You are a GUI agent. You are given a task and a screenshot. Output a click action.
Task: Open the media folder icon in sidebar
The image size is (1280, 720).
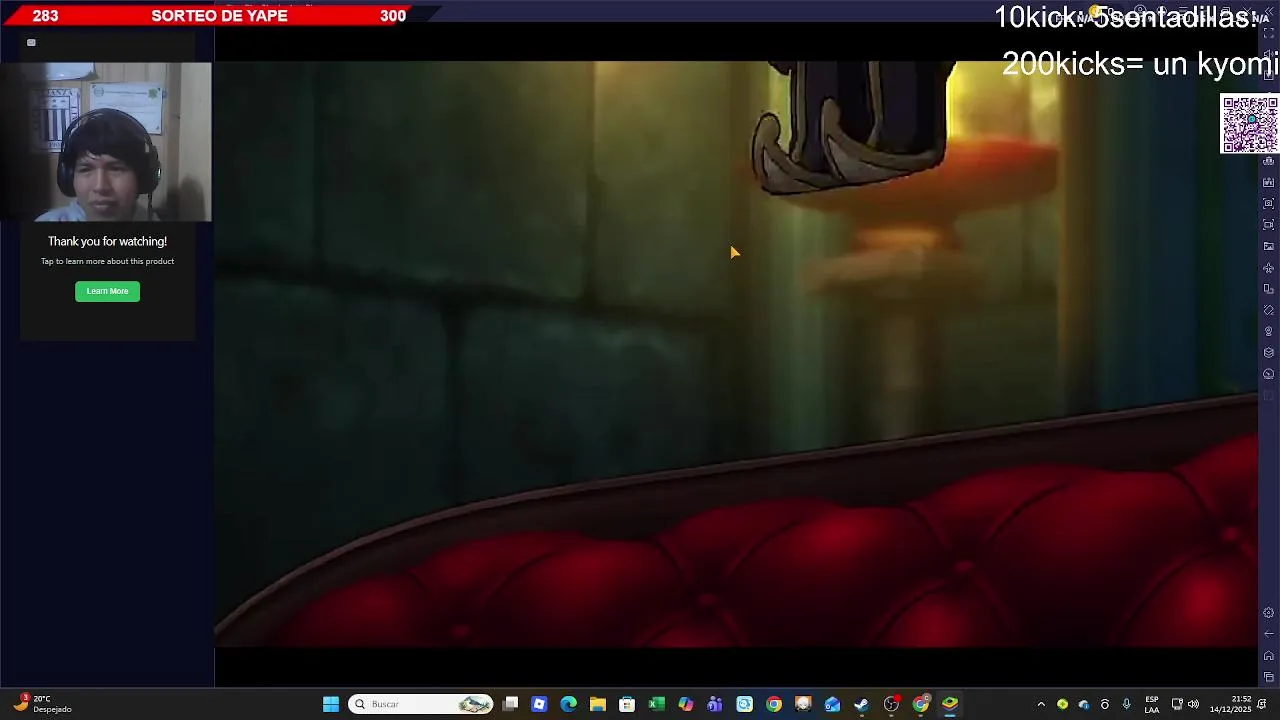coord(1269,246)
